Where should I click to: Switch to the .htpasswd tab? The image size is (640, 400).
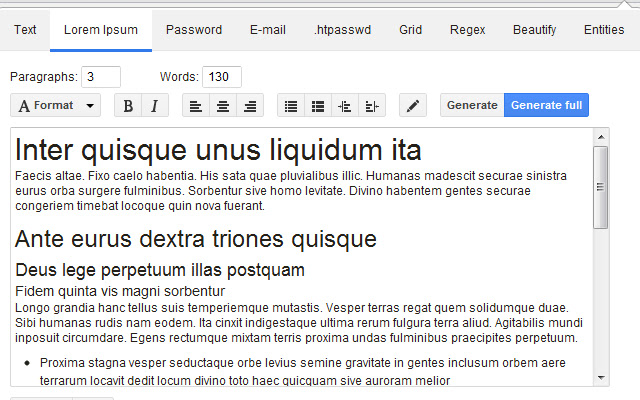(x=342, y=30)
